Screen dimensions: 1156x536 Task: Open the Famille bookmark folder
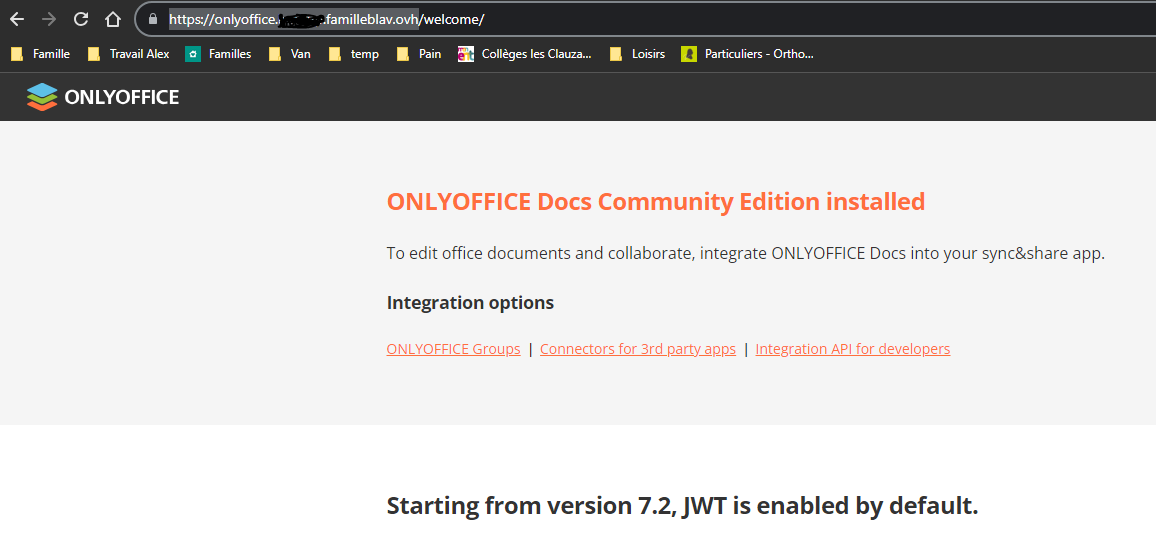pyautogui.click(x=41, y=54)
